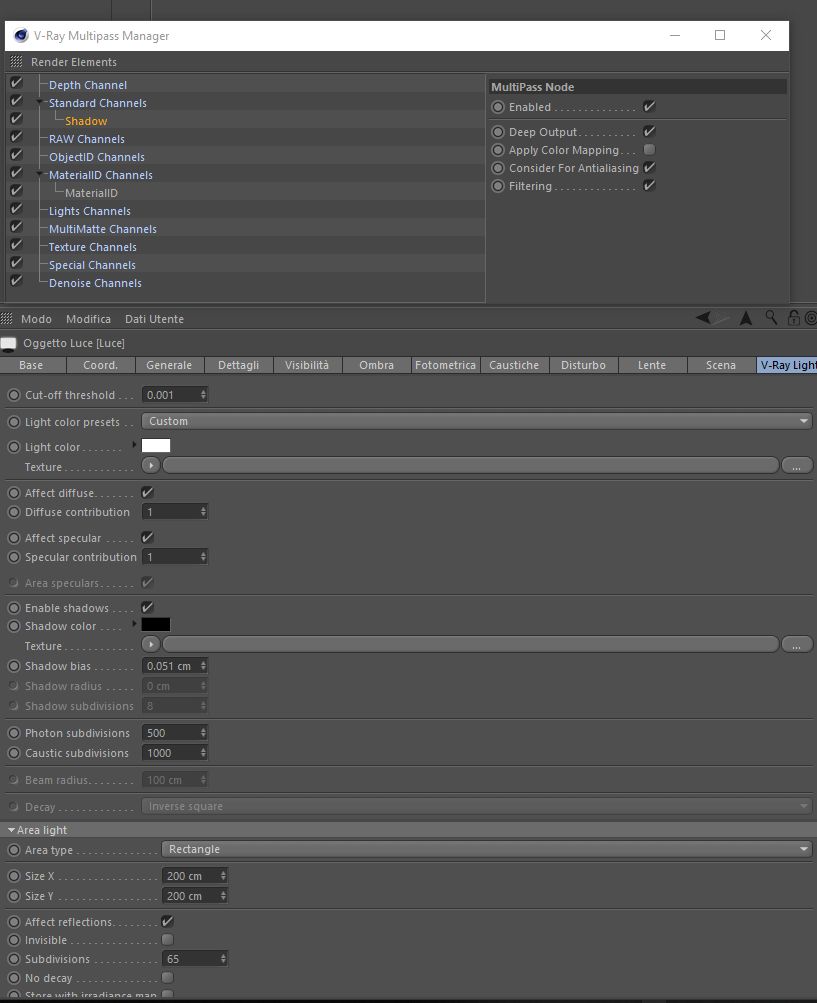Switch to the Fotometrica tab
Screen dimensions: 817x1003
pyautogui.click(x=445, y=365)
